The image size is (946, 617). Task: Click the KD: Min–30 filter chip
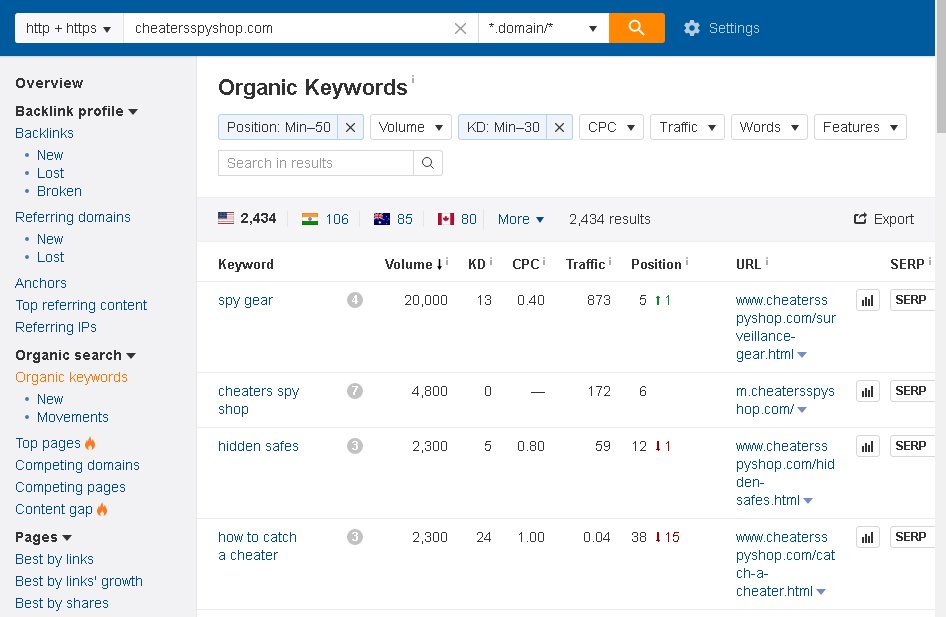[503, 127]
